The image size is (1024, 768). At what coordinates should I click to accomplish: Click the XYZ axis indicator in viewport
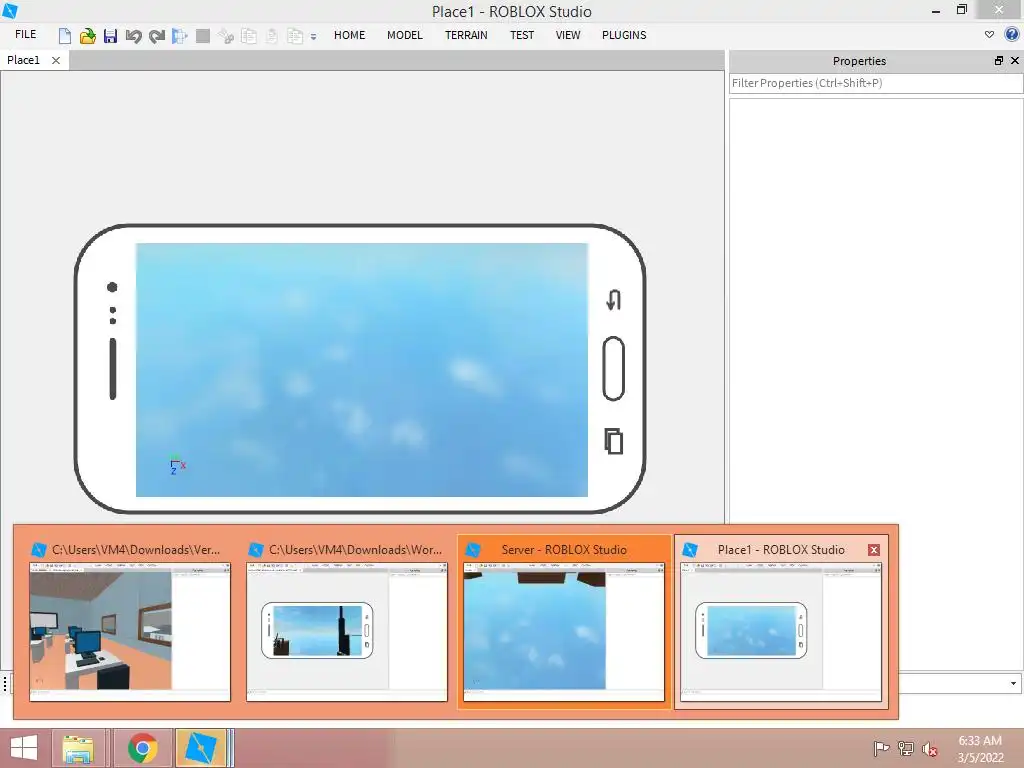pos(177,465)
